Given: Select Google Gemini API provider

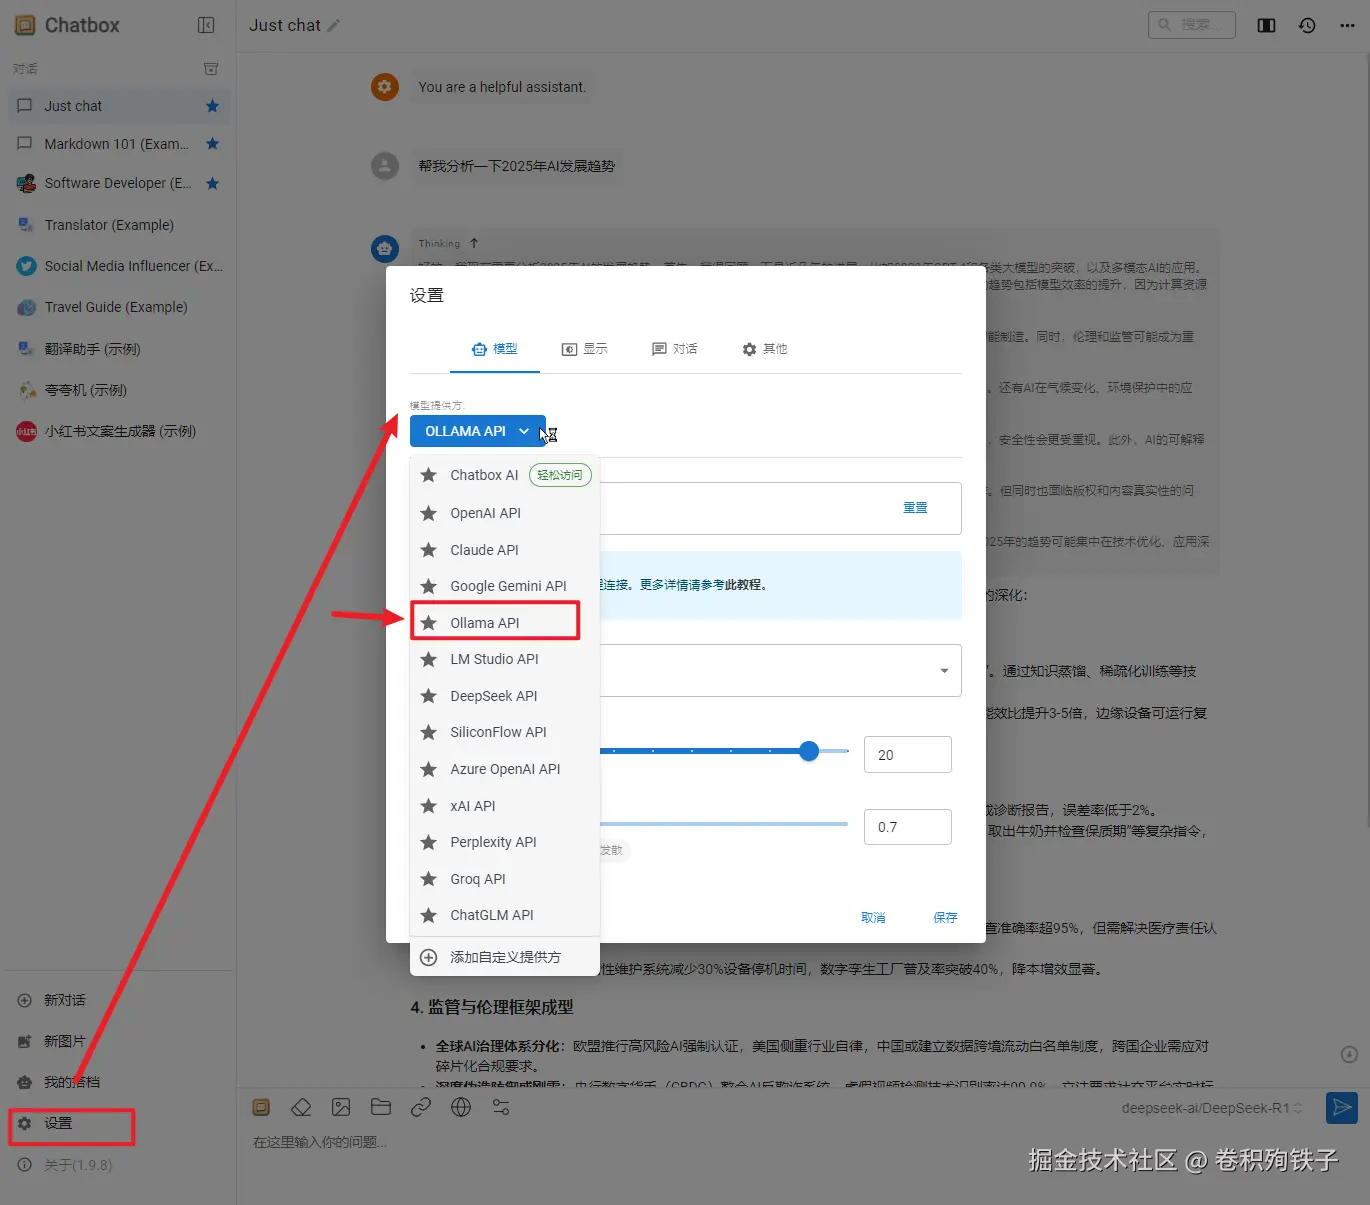Looking at the screenshot, I should 505,586.
